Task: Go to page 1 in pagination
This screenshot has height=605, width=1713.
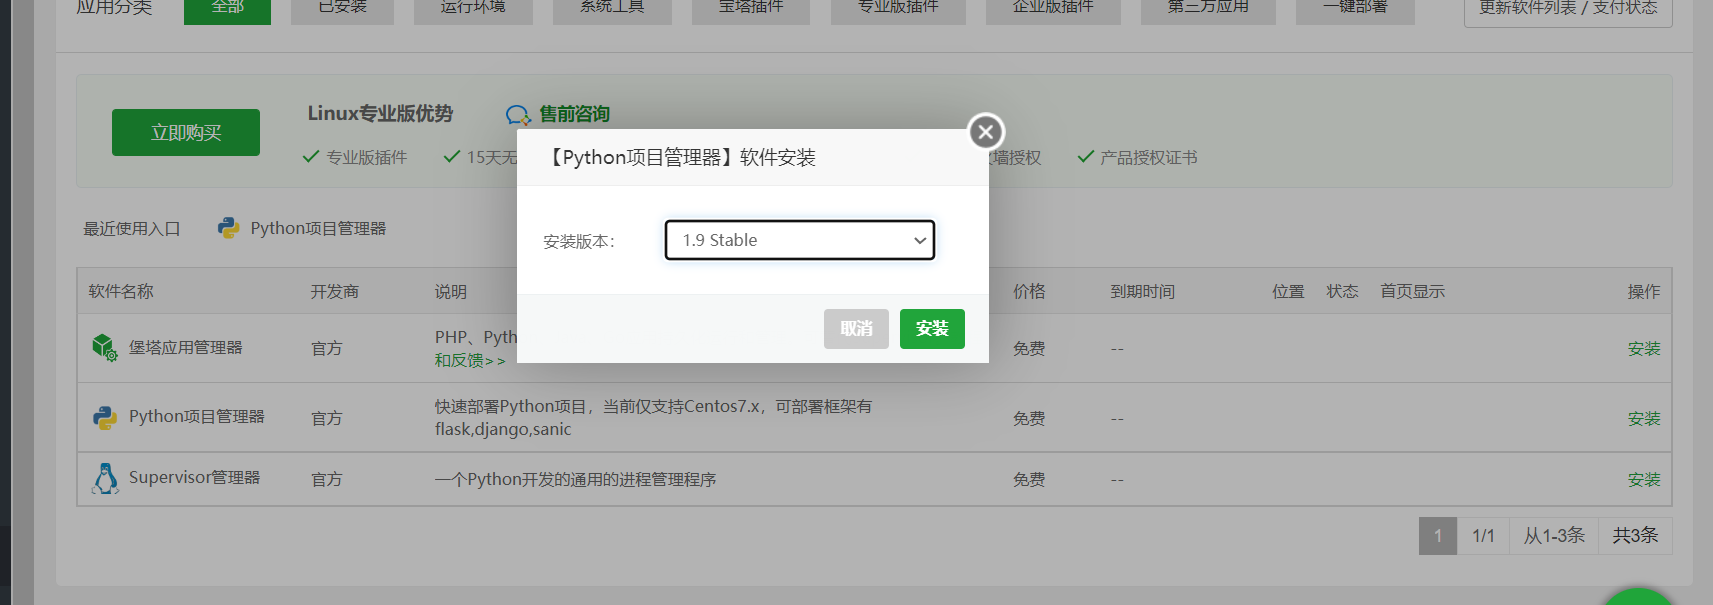Action: tap(1438, 536)
